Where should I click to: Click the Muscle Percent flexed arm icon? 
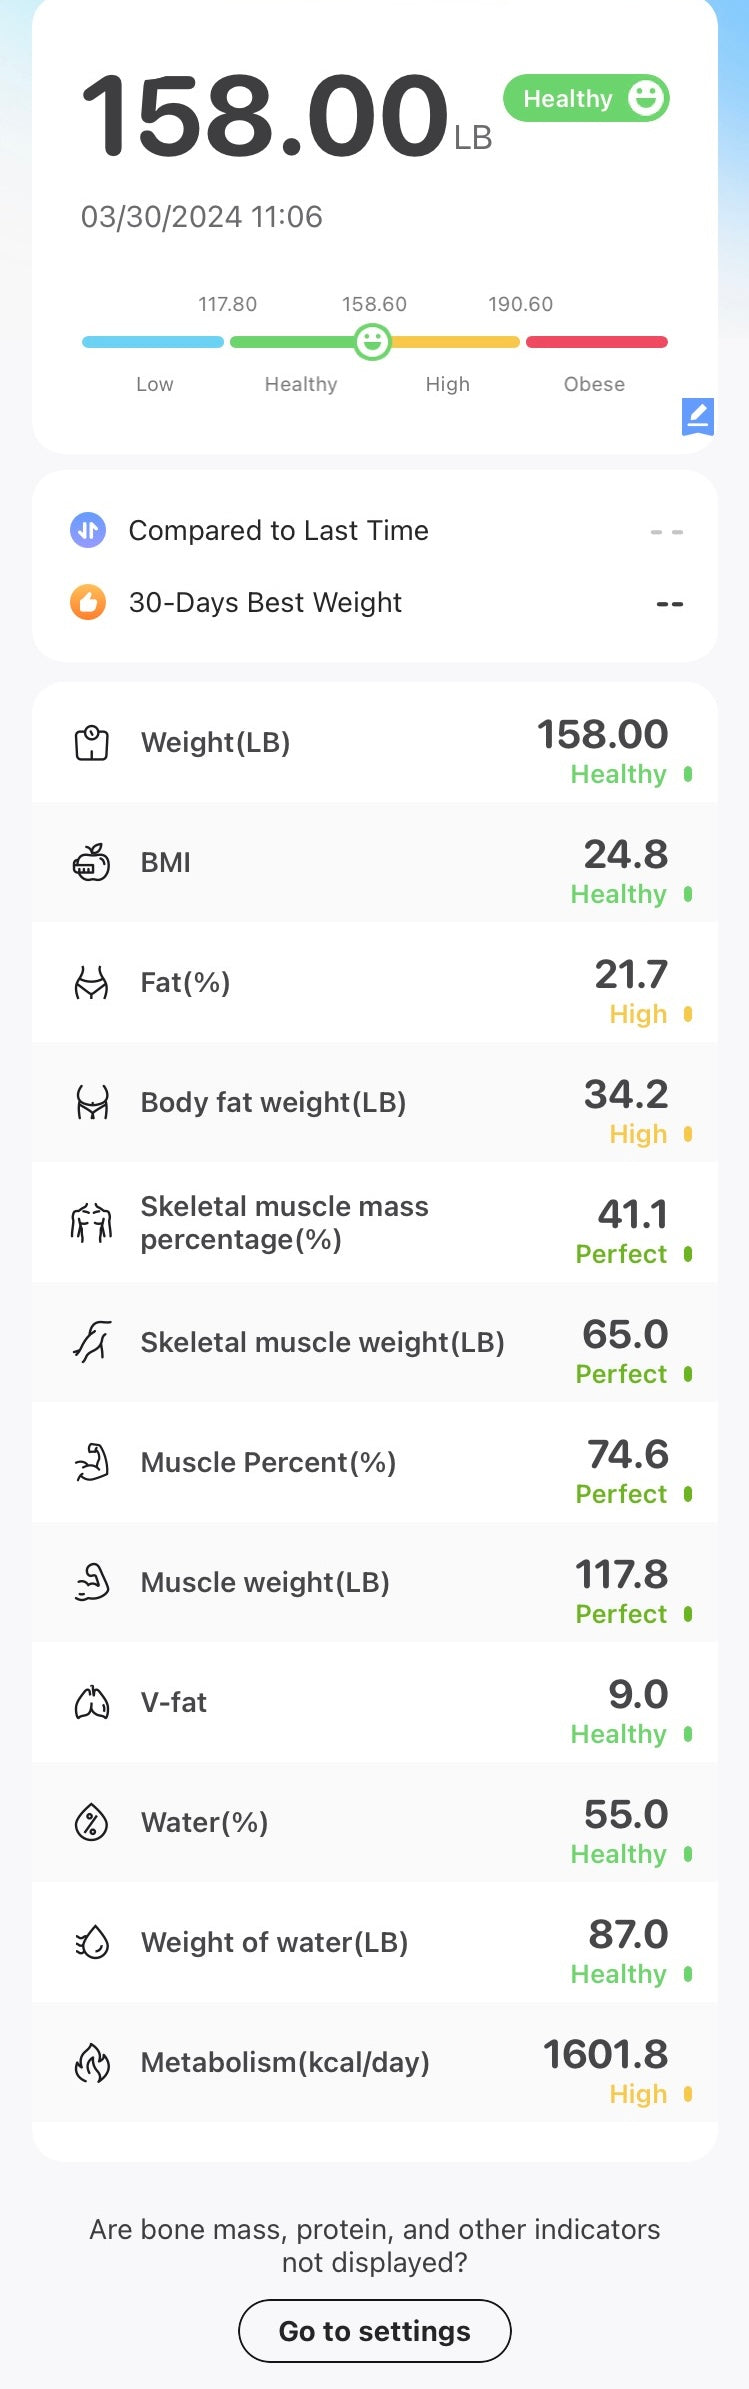[92, 1462]
